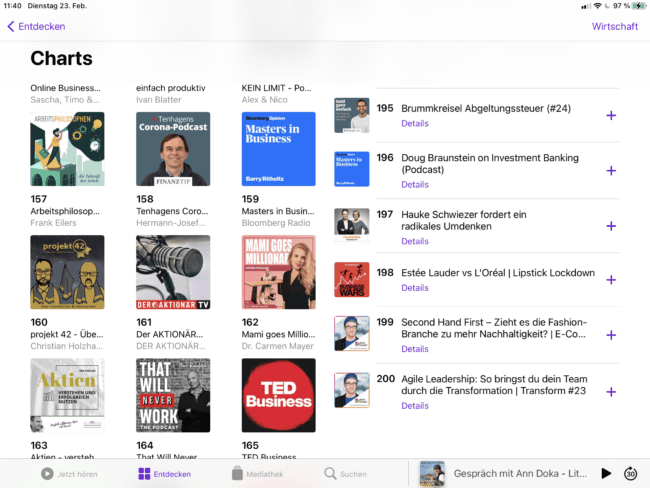Open Details for Doug Braunstein episode
650x488 pixels.
[x=415, y=185]
